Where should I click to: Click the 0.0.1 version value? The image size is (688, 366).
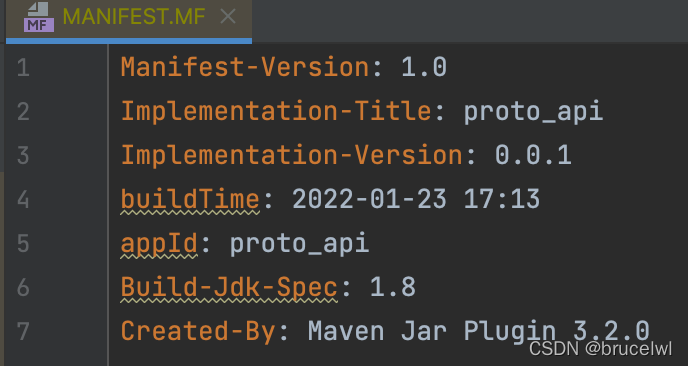click(533, 156)
